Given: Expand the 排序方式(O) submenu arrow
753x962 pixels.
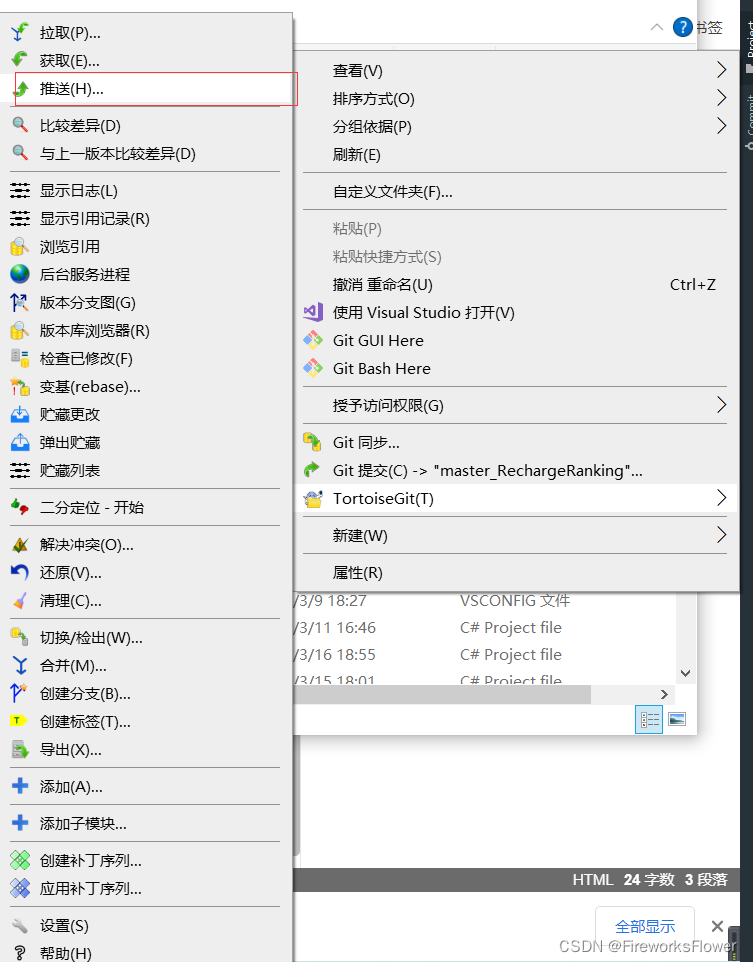Looking at the screenshot, I should tap(721, 98).
